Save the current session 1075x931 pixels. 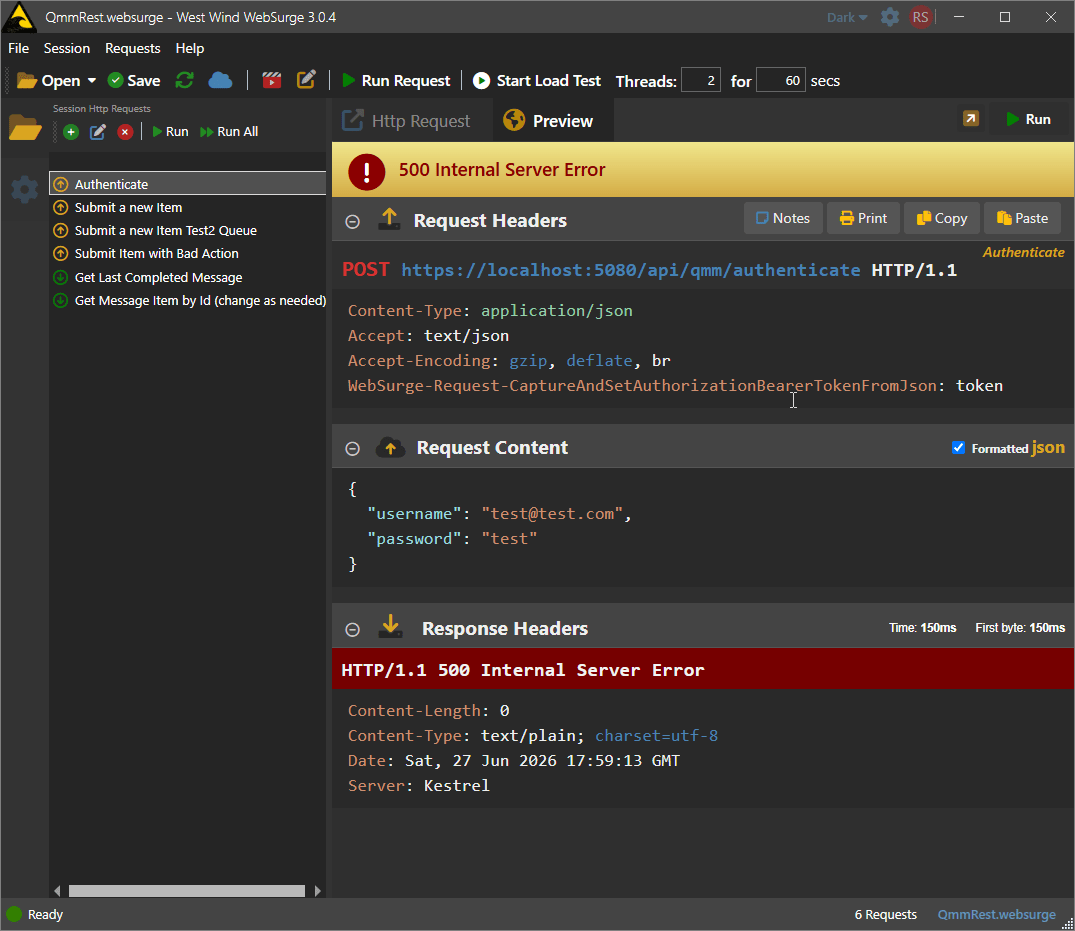tap(134, 81)
